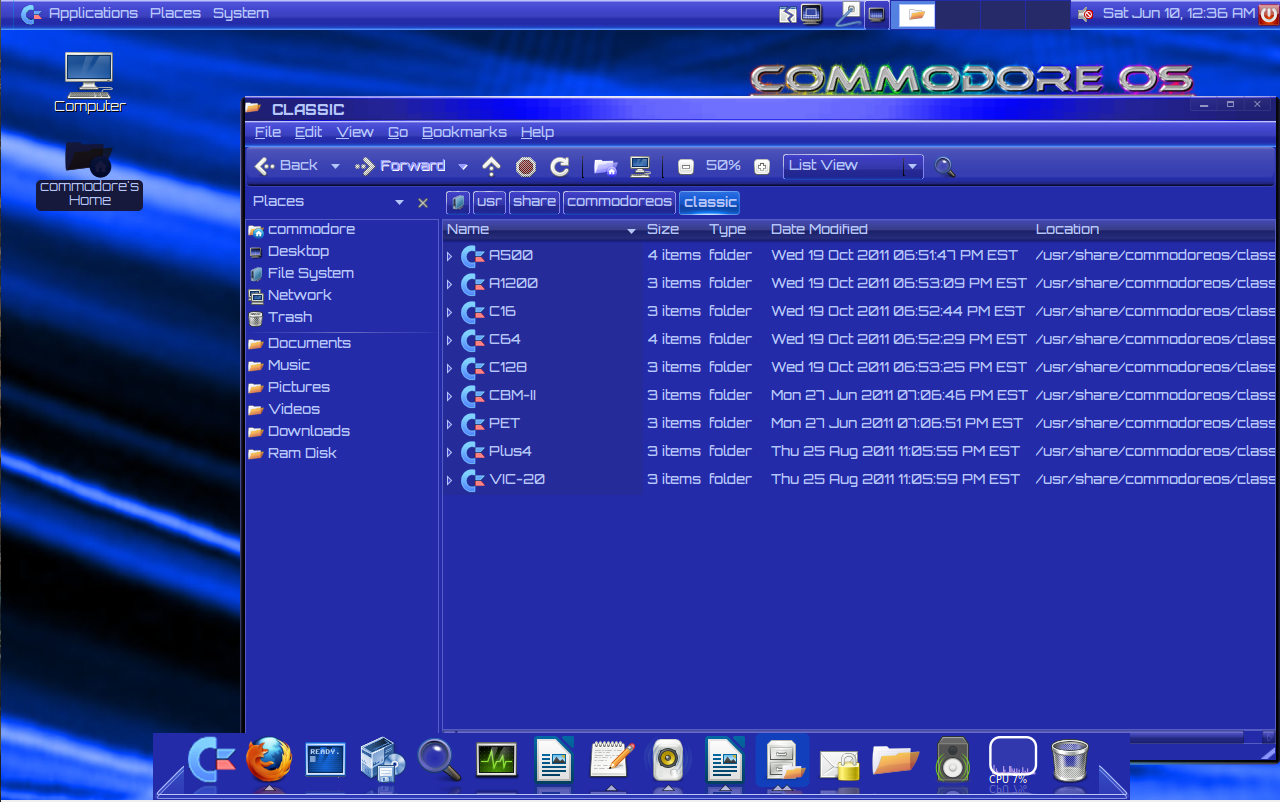The width and height of the screenshot is (1280, 802).
Task: Reload the current folder
Action: [560, 166]
